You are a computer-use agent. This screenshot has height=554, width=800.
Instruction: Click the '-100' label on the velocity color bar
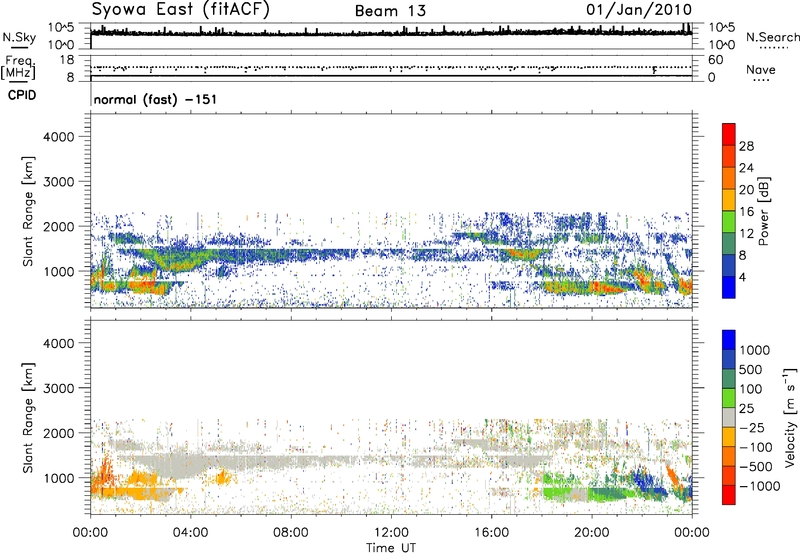click(756, 447)
